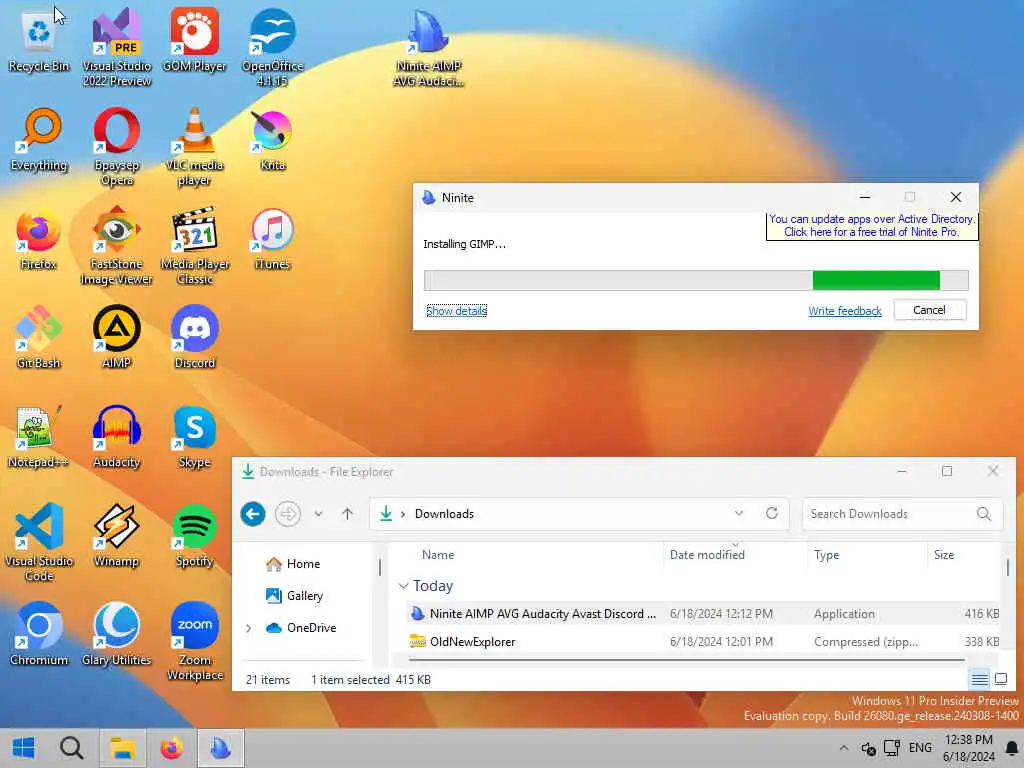
Task: Select the Git Bash desktop icon
Action: point(39,338)
